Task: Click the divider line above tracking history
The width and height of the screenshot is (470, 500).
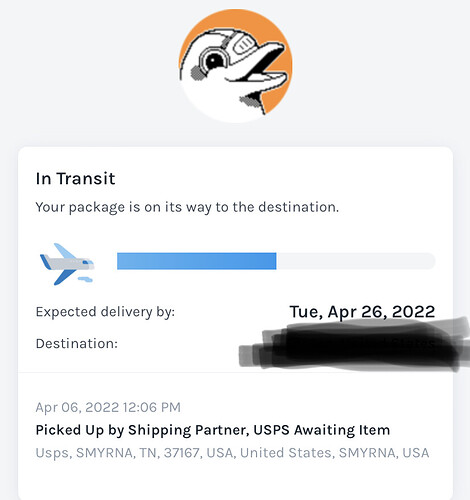Action: pos(235,372)
